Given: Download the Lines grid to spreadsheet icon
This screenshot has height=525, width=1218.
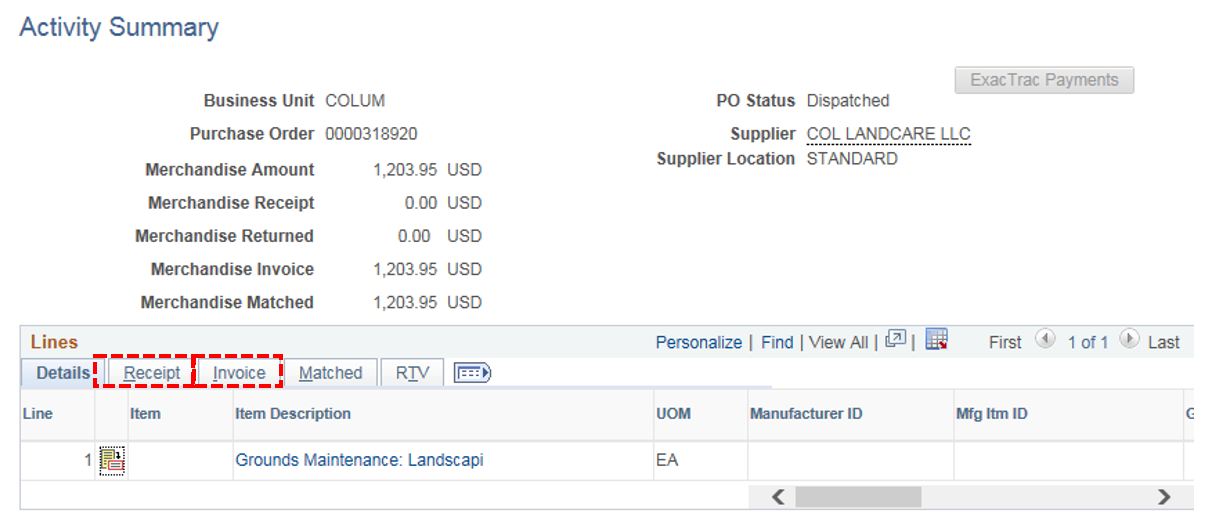Looking at the screenshot, I should point(937,340).
